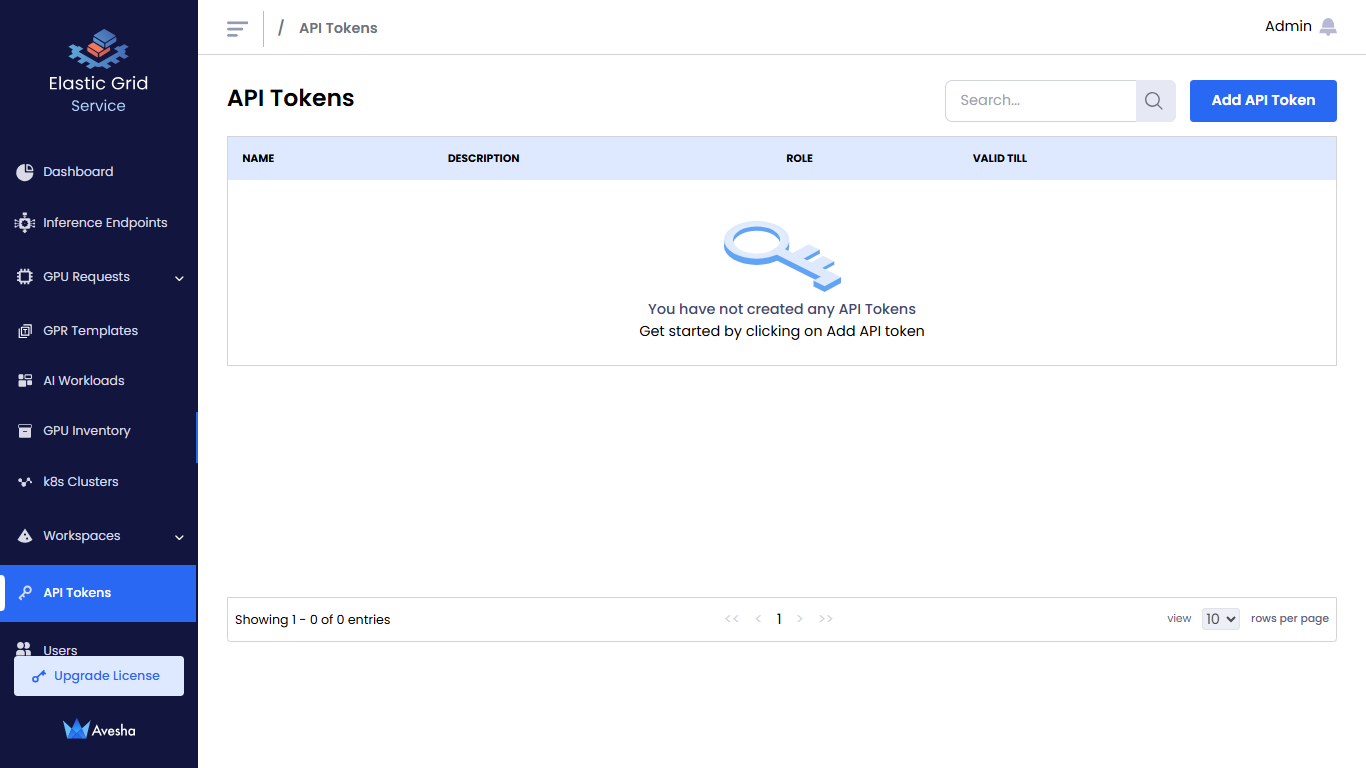This screenshot has width=1366, height=768.
Task: Click into the Search input field
Action: tap(1040, 101)
